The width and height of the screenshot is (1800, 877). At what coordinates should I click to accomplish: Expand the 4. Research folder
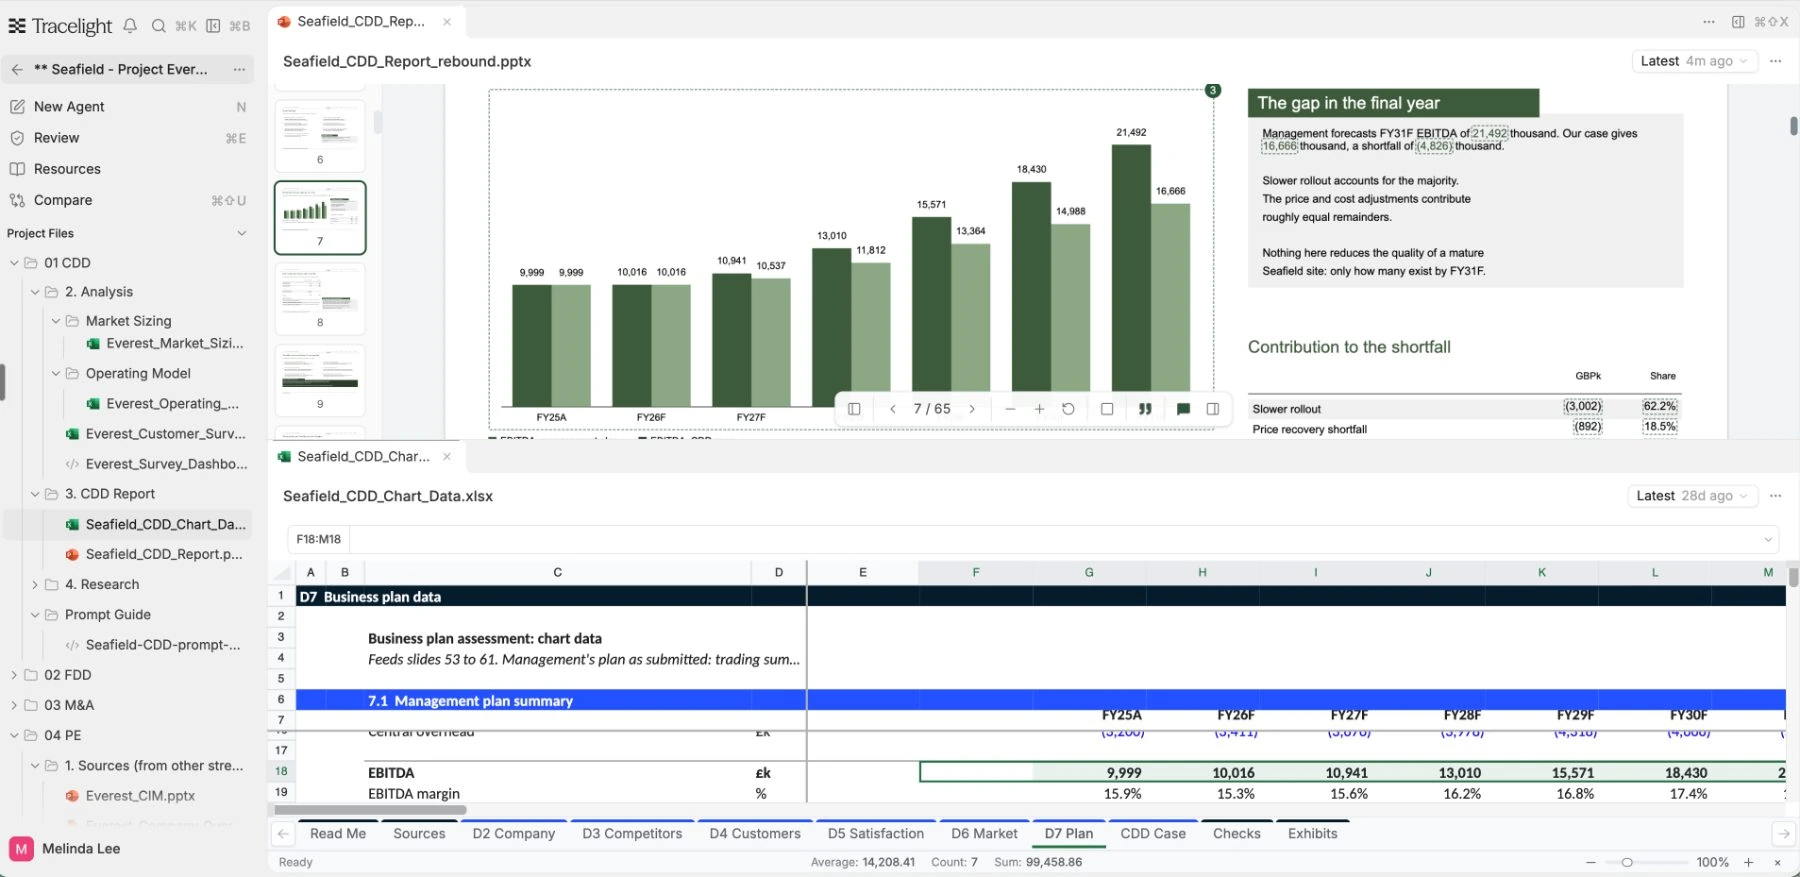click(x=35, y=585)
